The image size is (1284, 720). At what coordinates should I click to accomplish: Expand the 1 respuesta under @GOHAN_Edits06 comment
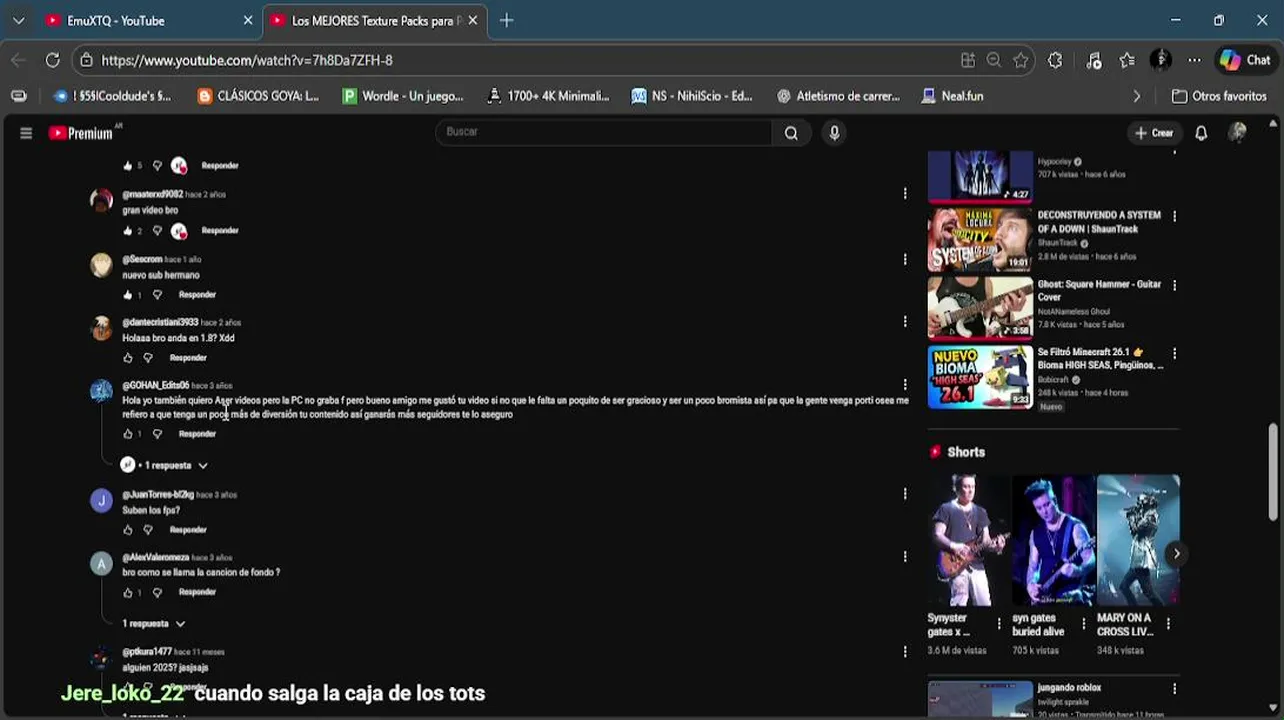click(164, 465)
